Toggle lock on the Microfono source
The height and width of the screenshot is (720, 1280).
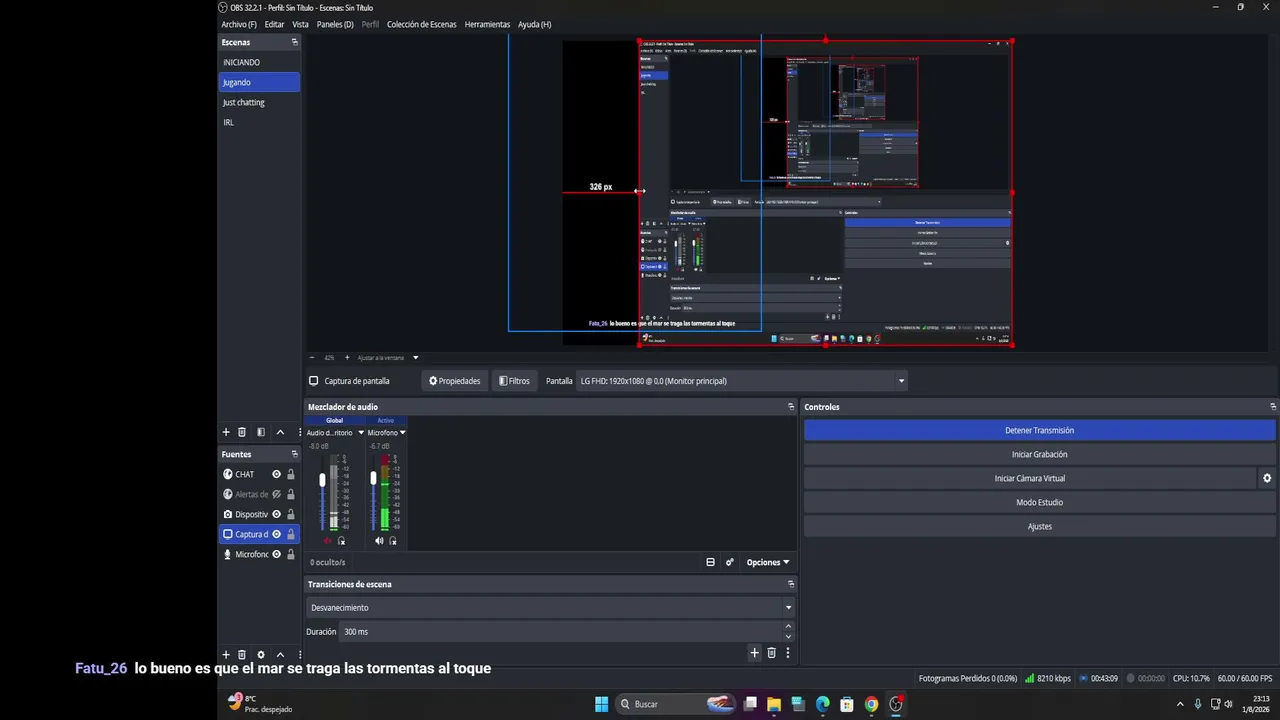click(291, 554)
